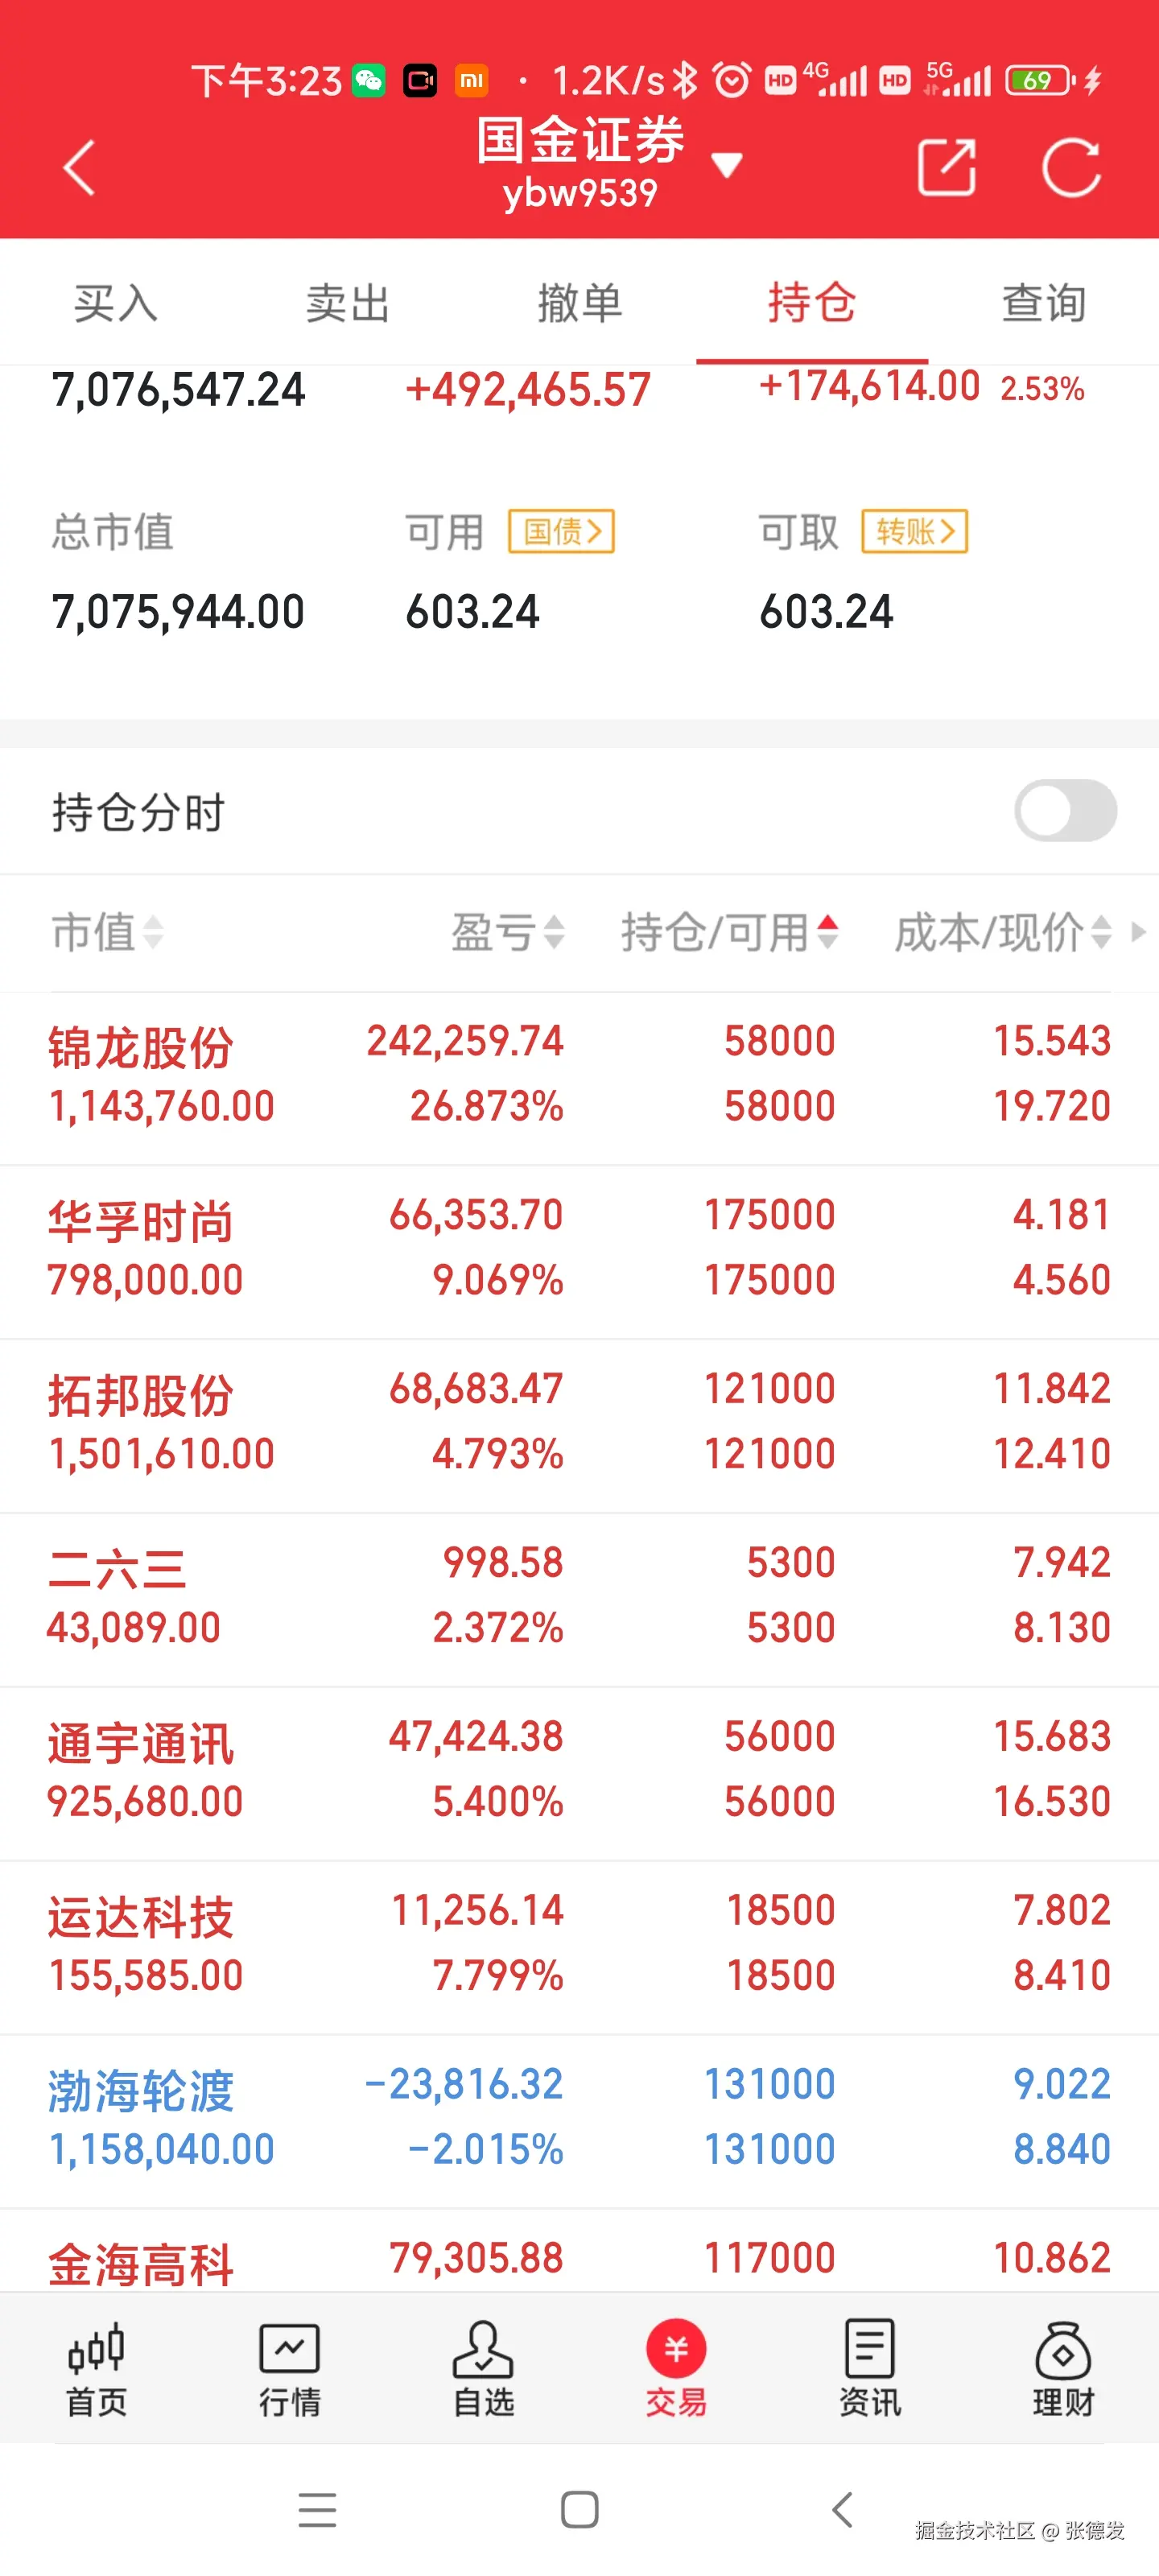Viewport: 1159px width, 2576px height.
Task: Tap the 转账 transfer button
Action: point(914,531)
